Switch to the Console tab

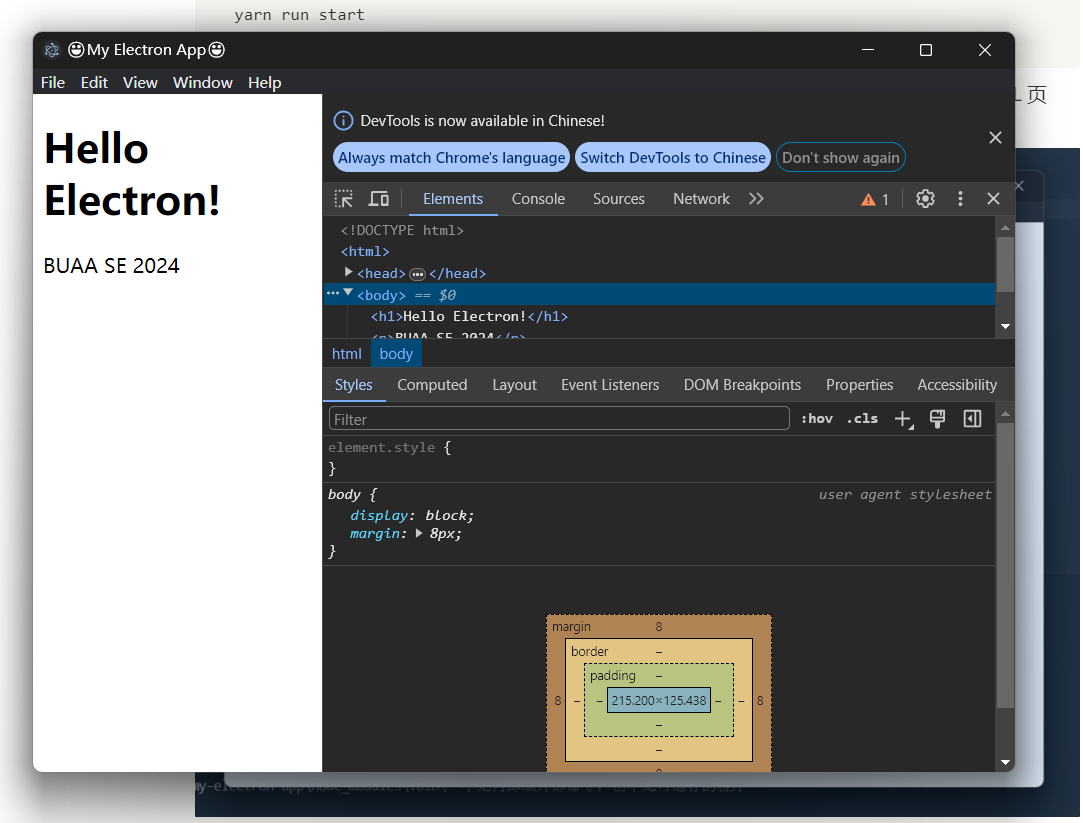[538, 199]
